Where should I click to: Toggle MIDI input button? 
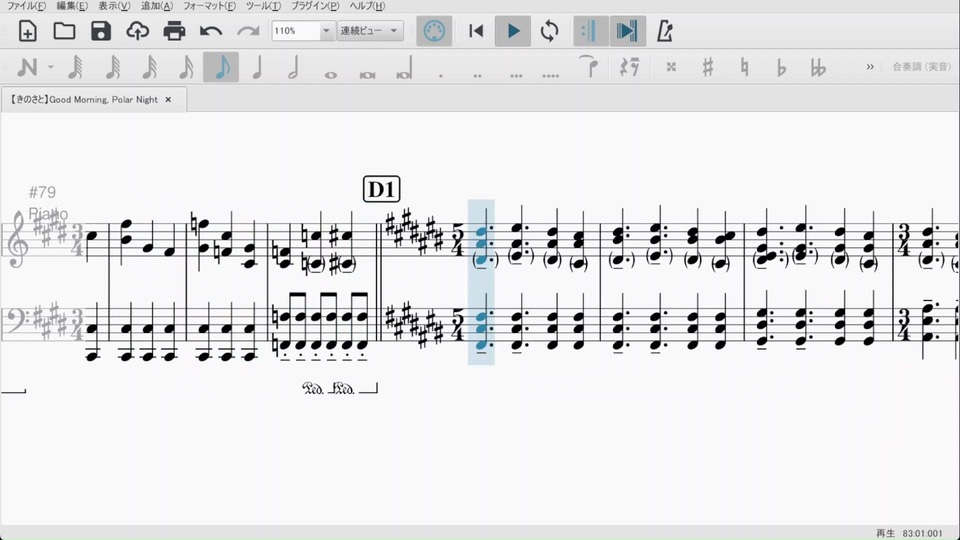pyautogui.click(x=434, y=31)
